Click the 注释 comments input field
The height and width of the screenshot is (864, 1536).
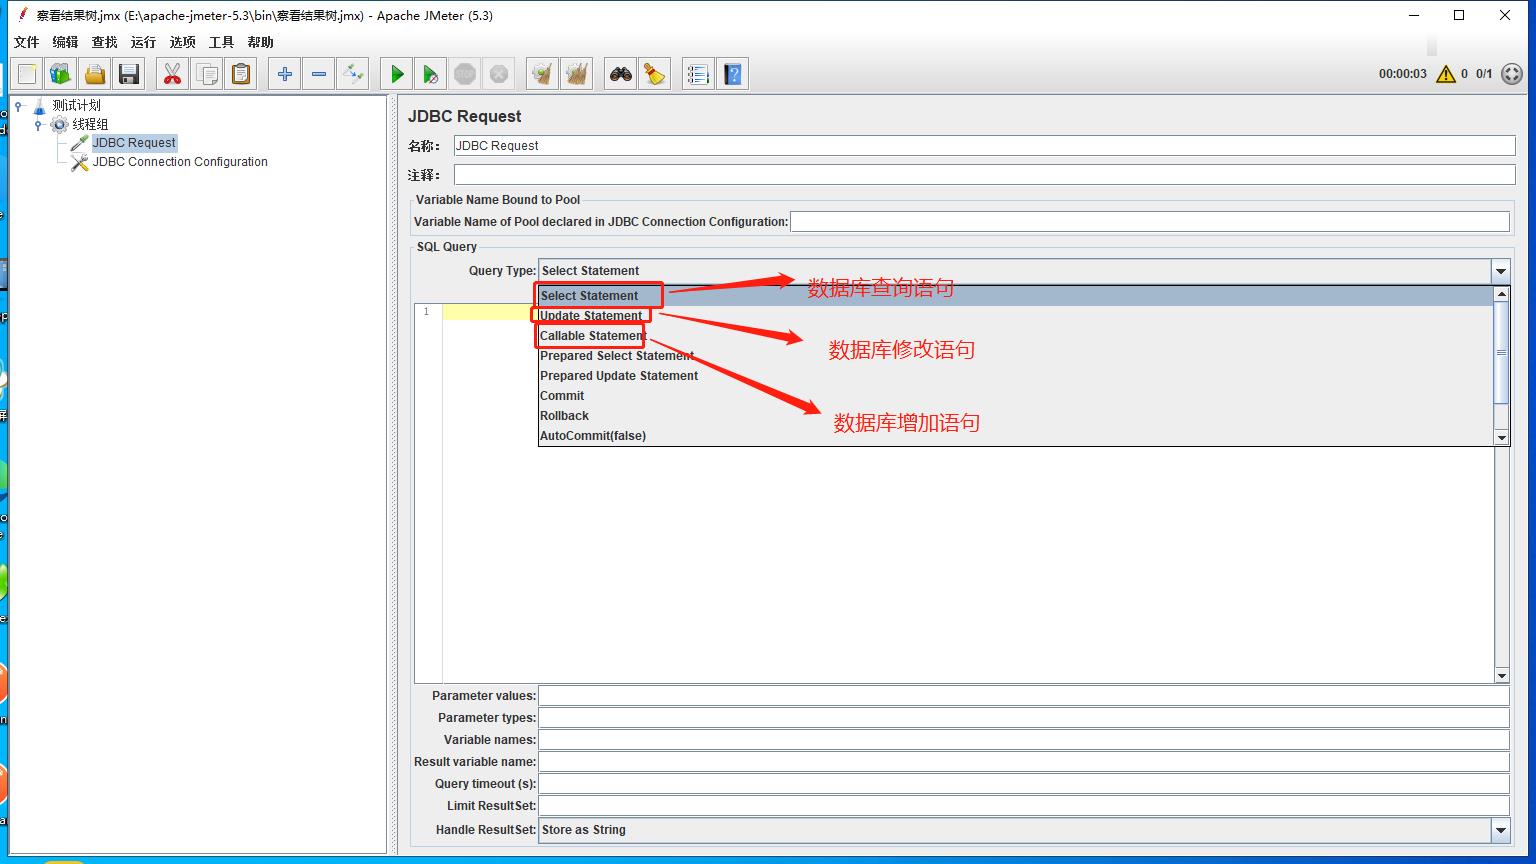point(984,175)
